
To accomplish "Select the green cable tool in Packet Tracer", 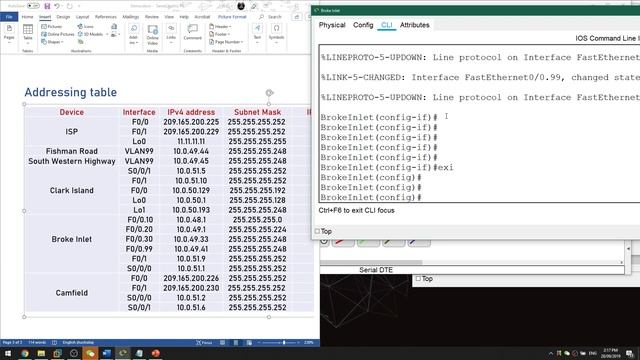I will [368, 242].
